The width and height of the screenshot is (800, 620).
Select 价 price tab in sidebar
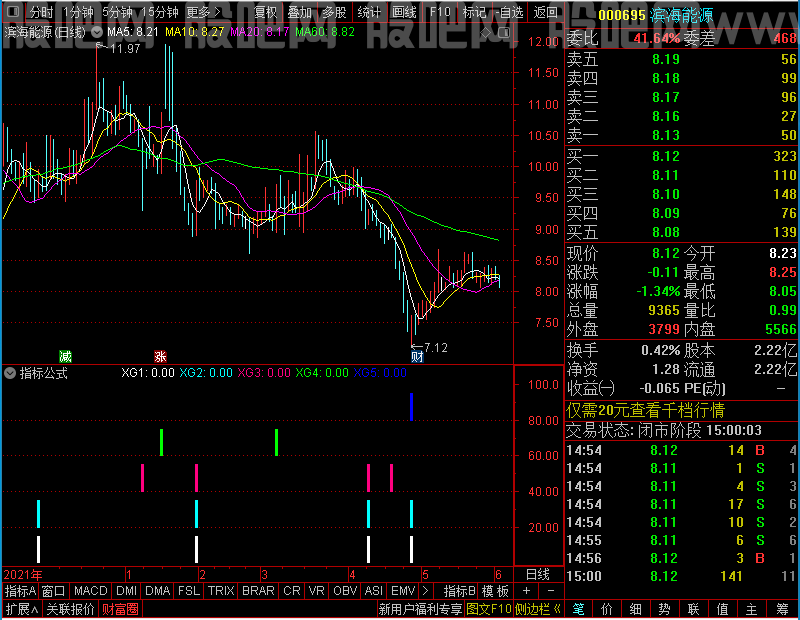[607, 609]
